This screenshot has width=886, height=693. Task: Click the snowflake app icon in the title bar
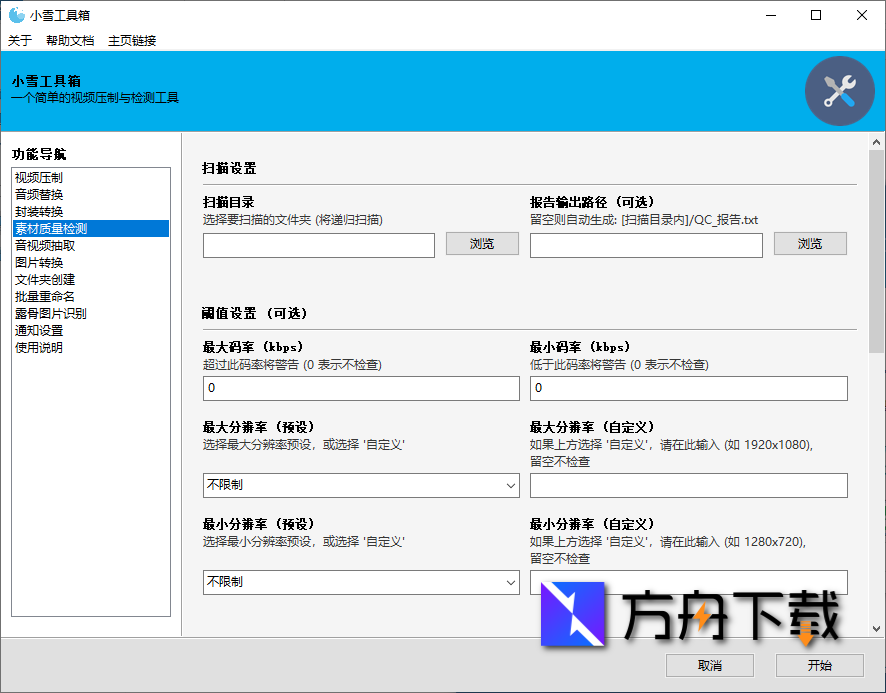(x=14, y=14)
